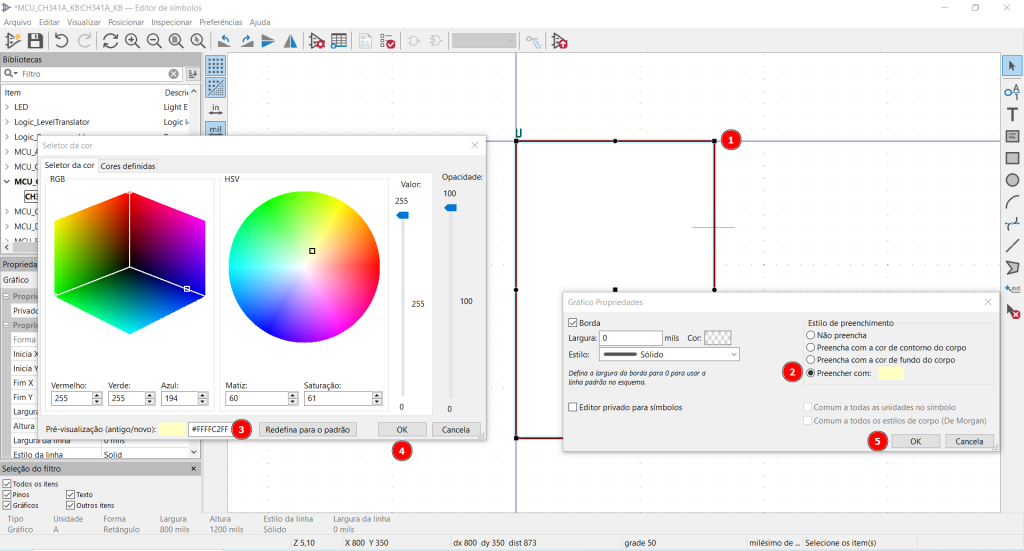Click Redefina para o padrão
Screen dimensions: 1024x551
click(308, 430)
